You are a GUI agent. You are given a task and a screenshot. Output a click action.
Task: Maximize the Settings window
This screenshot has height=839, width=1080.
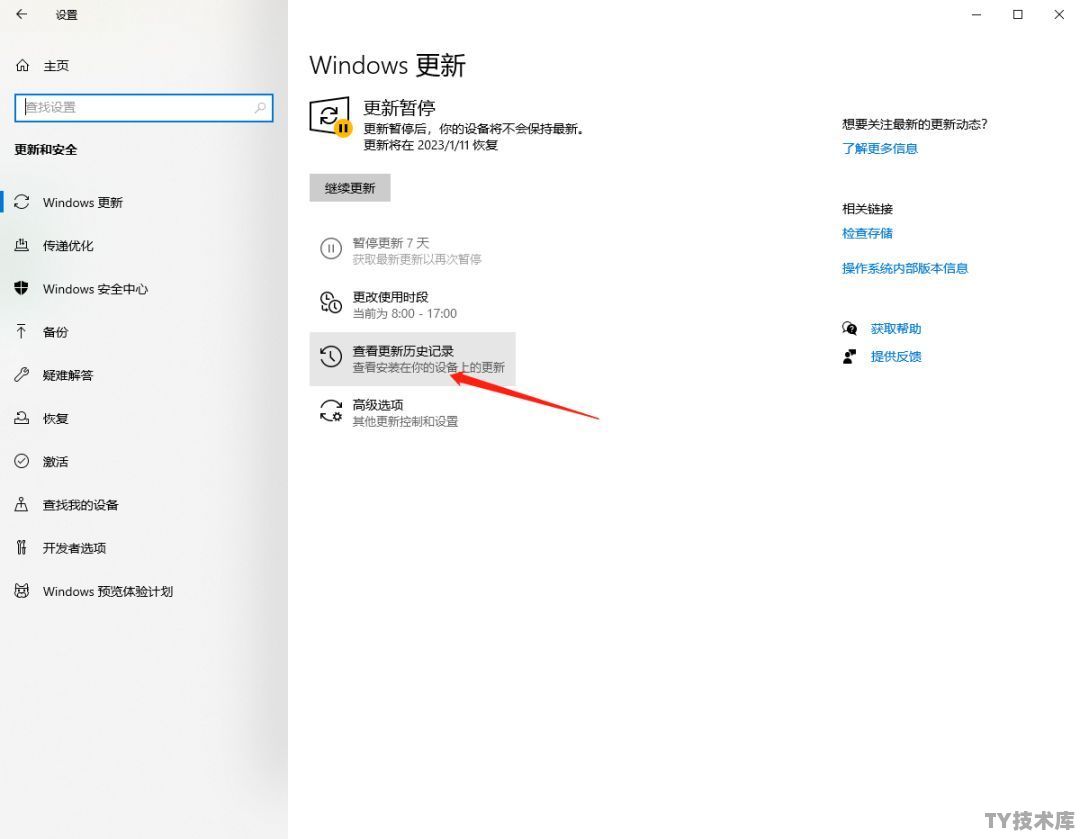click(x=1017, y=14)
